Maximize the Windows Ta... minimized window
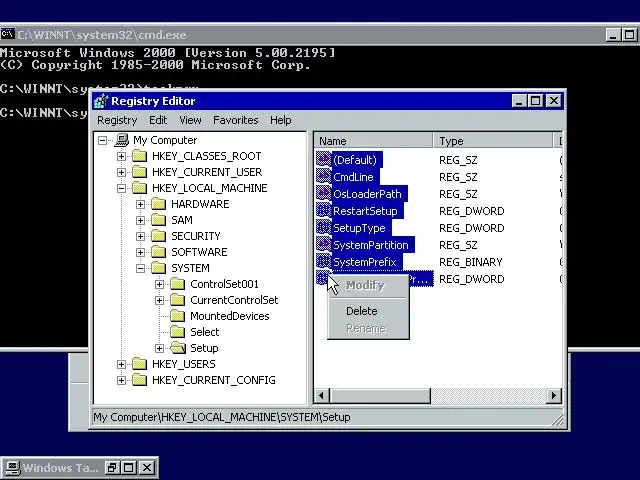 coord(129,467)
